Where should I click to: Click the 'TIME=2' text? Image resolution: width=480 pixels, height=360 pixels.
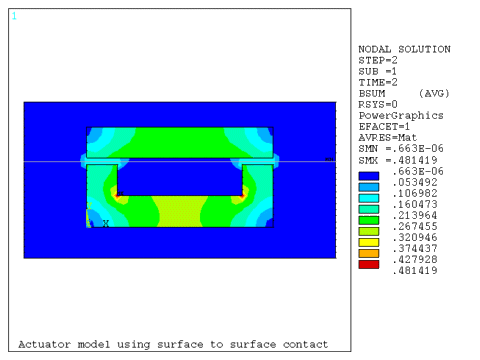click(378, 82)
